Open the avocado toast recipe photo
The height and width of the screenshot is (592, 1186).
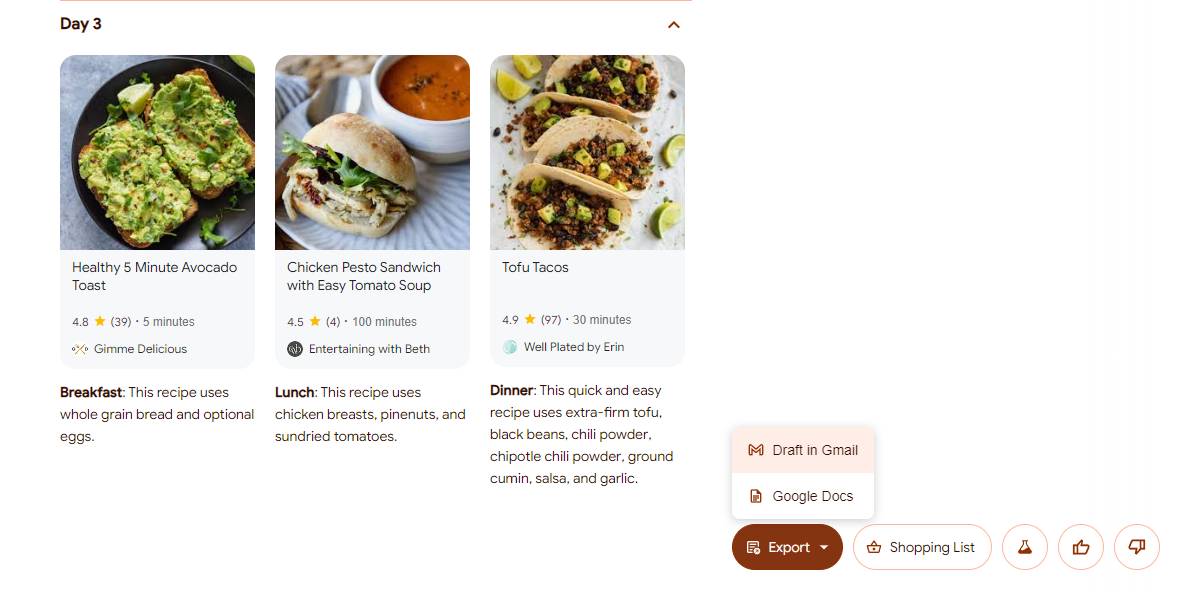click(x=157, y=152)
